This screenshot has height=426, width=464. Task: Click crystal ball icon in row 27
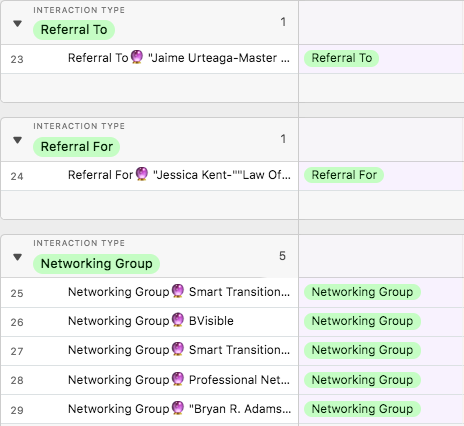tap(178, 349)
